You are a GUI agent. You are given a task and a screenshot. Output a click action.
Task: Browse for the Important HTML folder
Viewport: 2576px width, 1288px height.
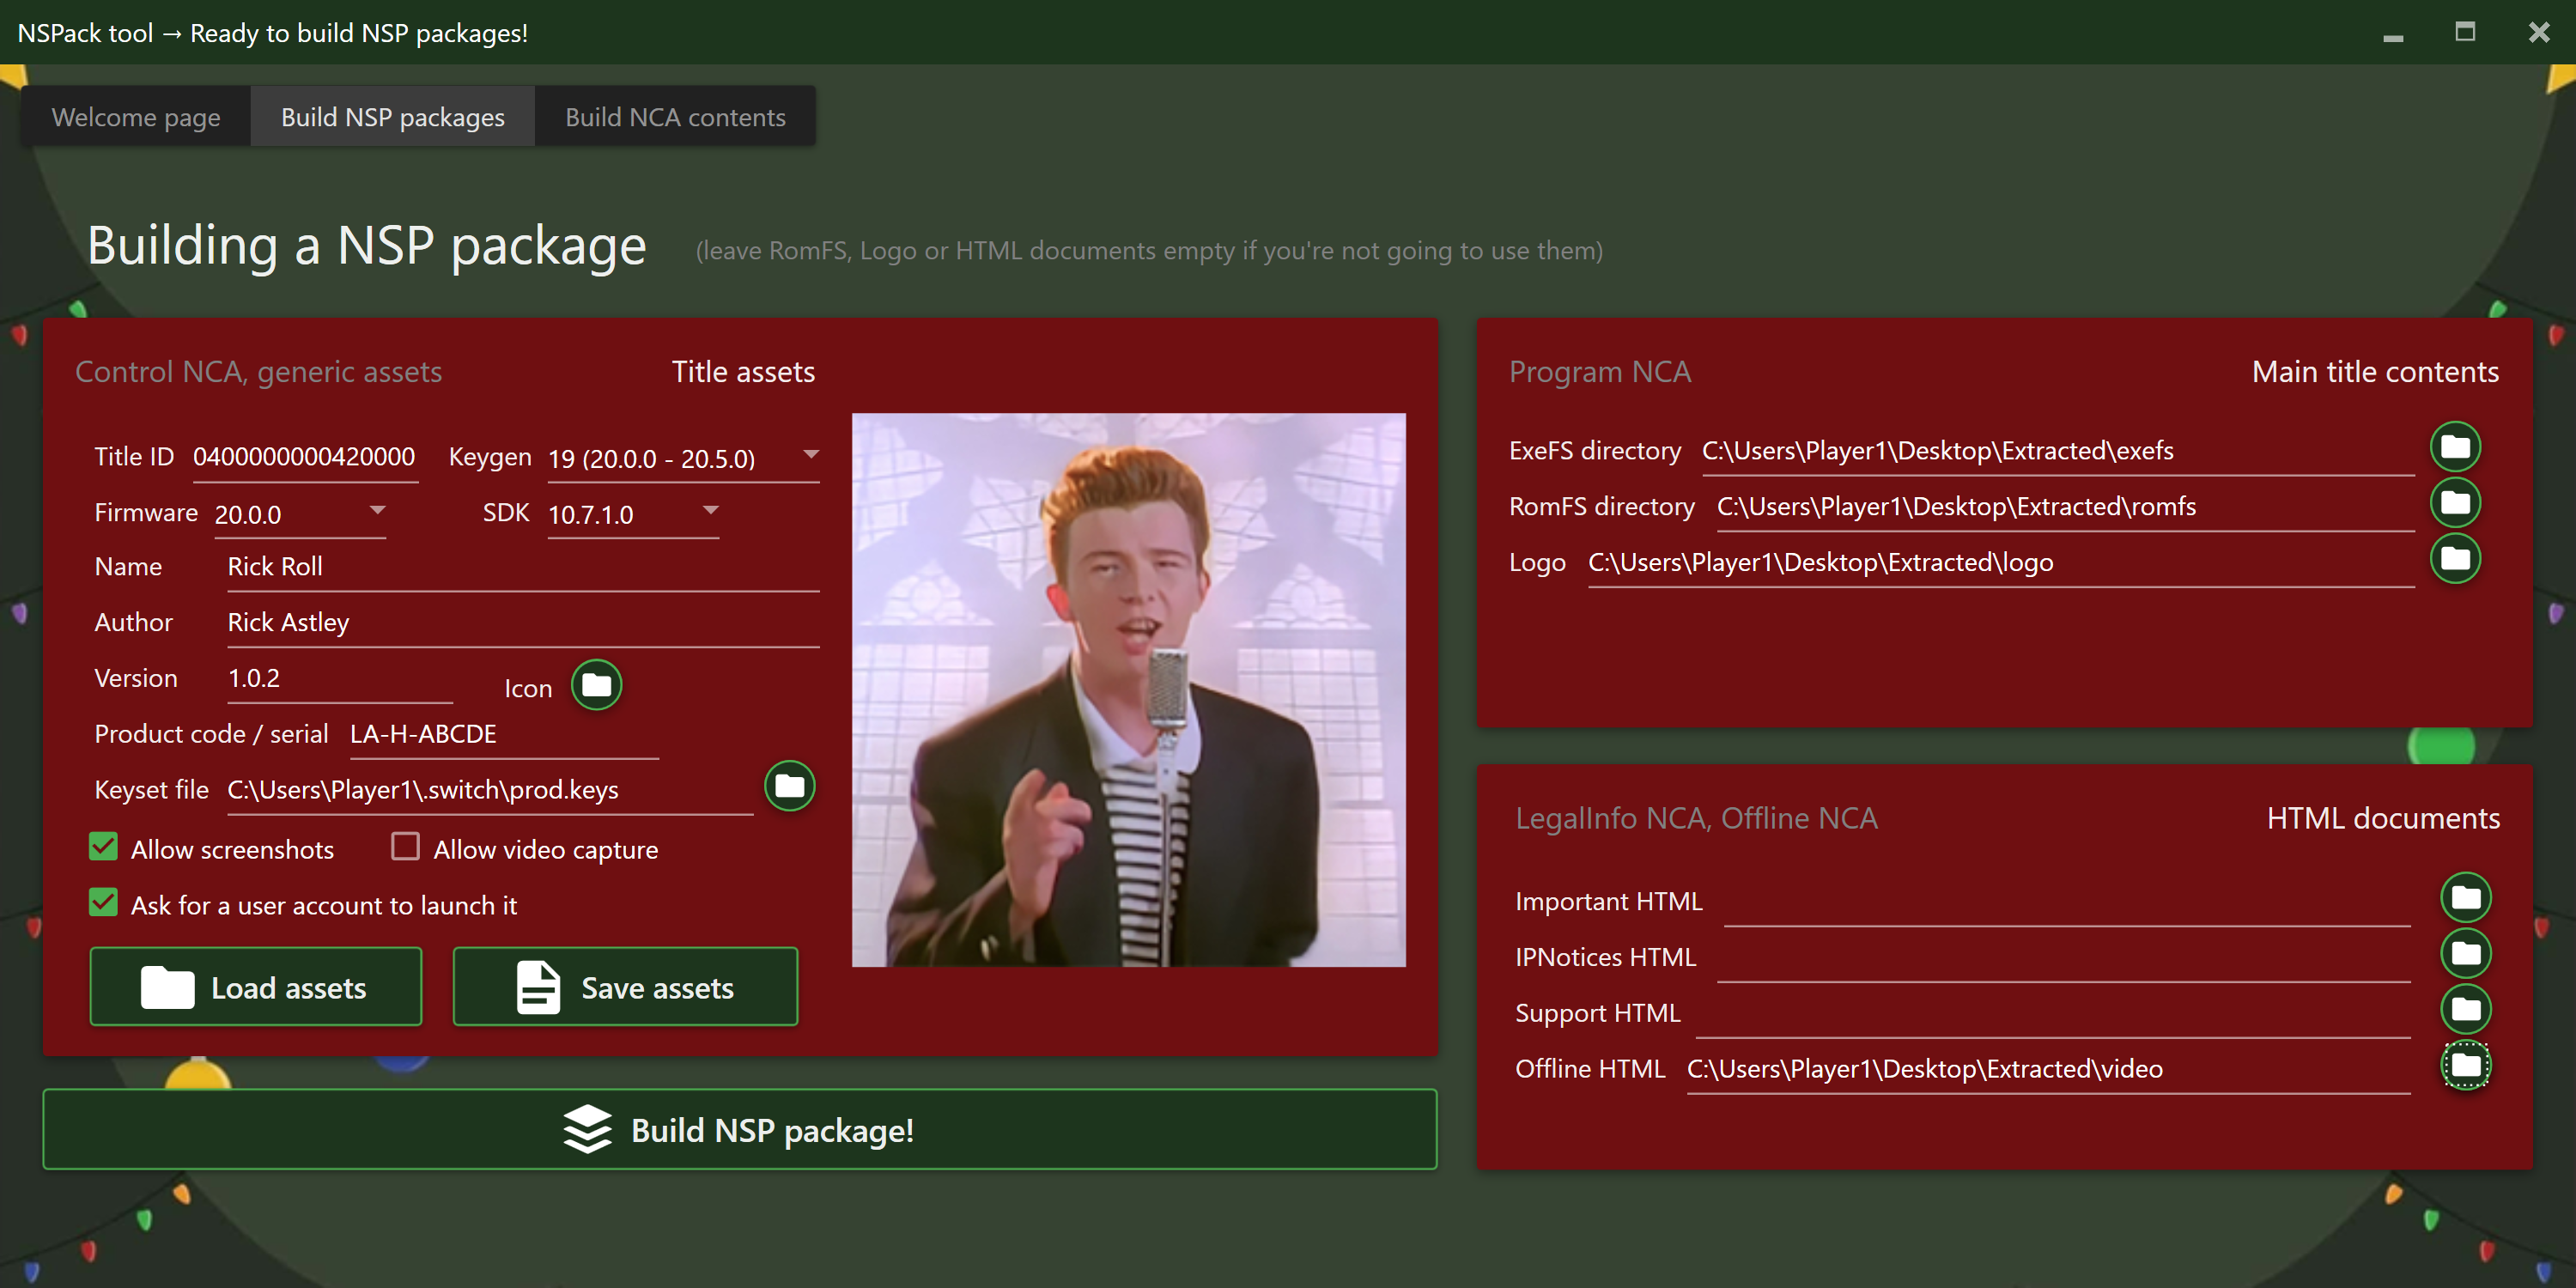[x=2465, y=898]
